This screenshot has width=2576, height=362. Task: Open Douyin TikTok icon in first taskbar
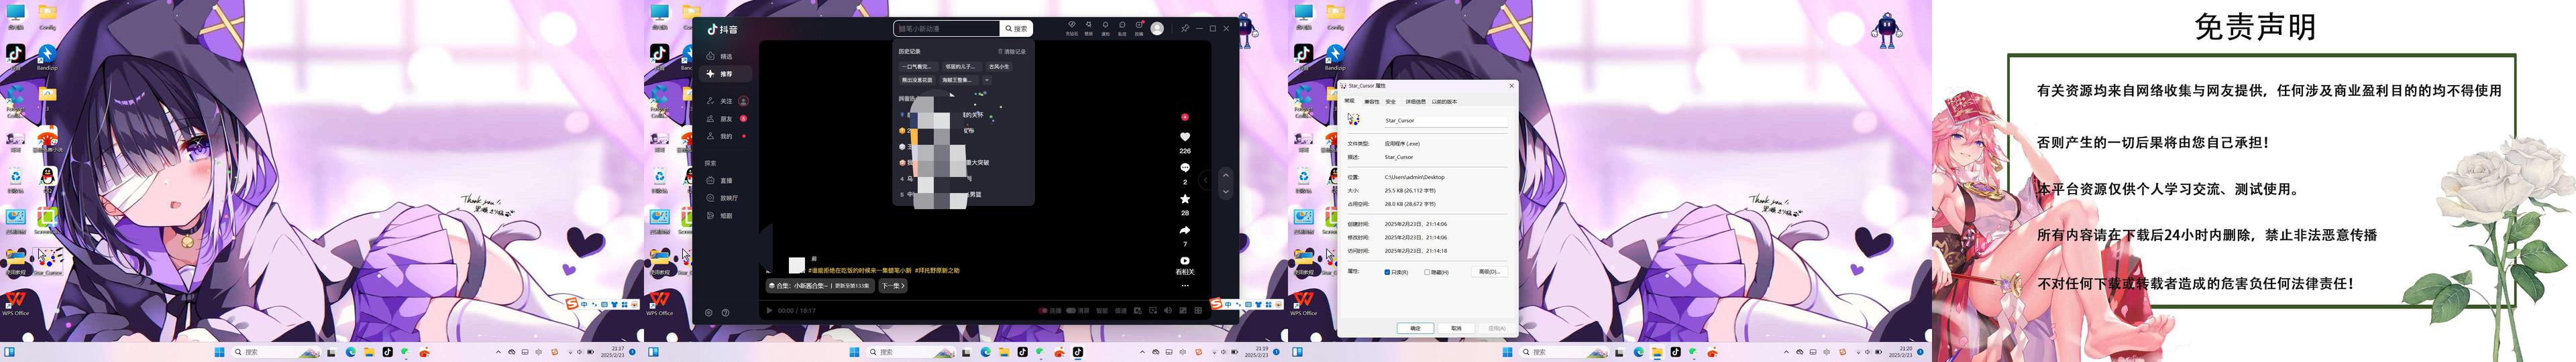point(387,352)
